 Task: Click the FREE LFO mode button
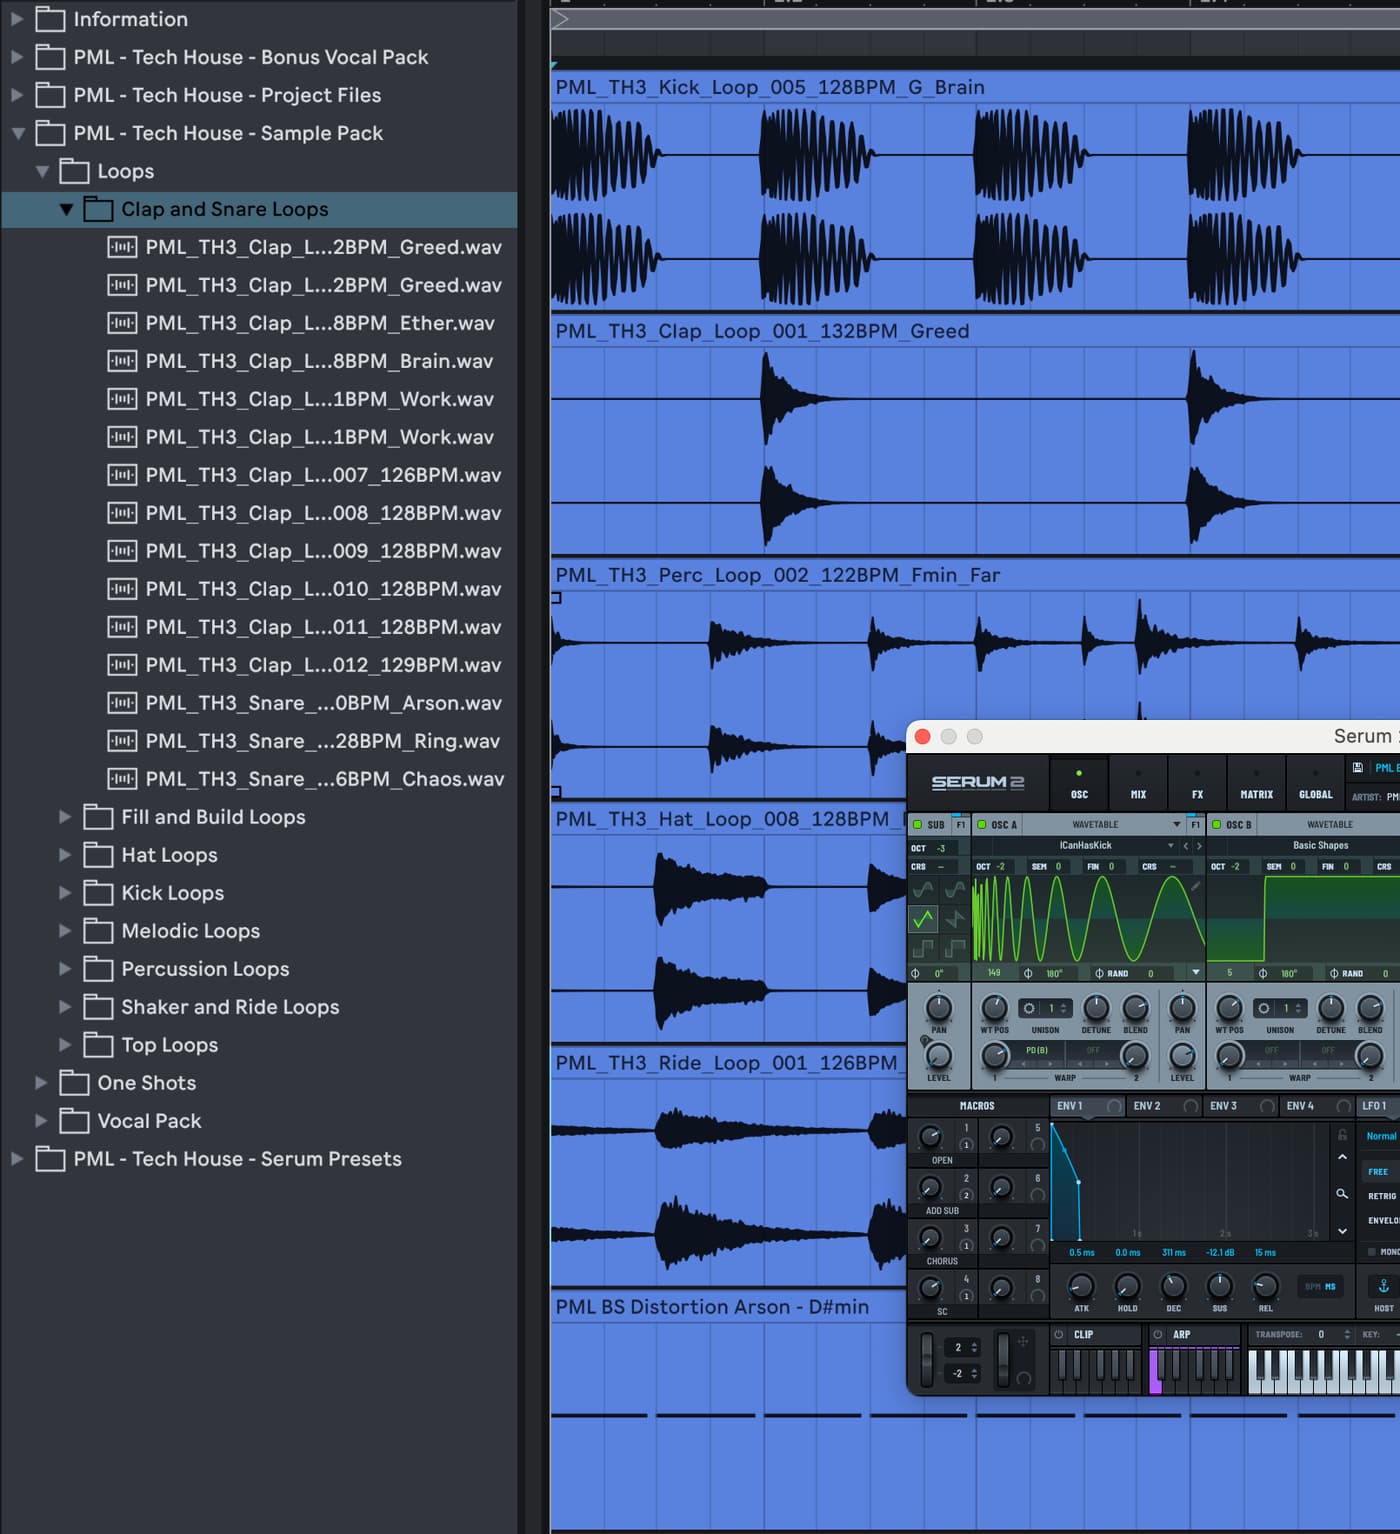pyautogui.click(x=1378, y=1171)
